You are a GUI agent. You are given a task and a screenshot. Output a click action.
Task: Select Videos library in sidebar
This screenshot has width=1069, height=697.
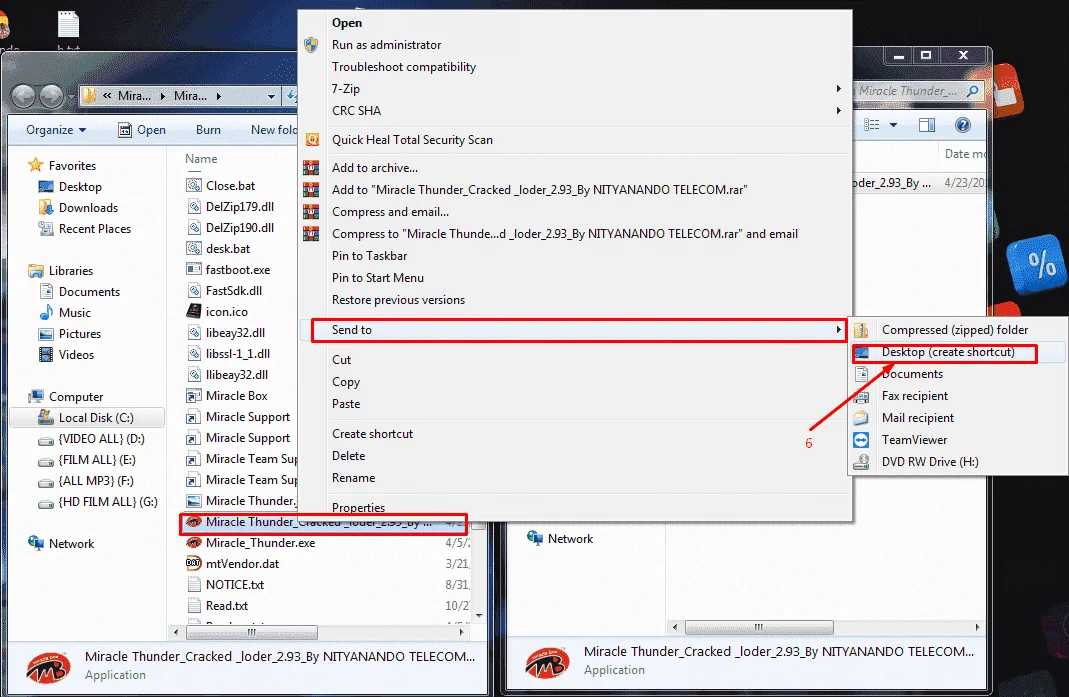(x=67, y=355)
